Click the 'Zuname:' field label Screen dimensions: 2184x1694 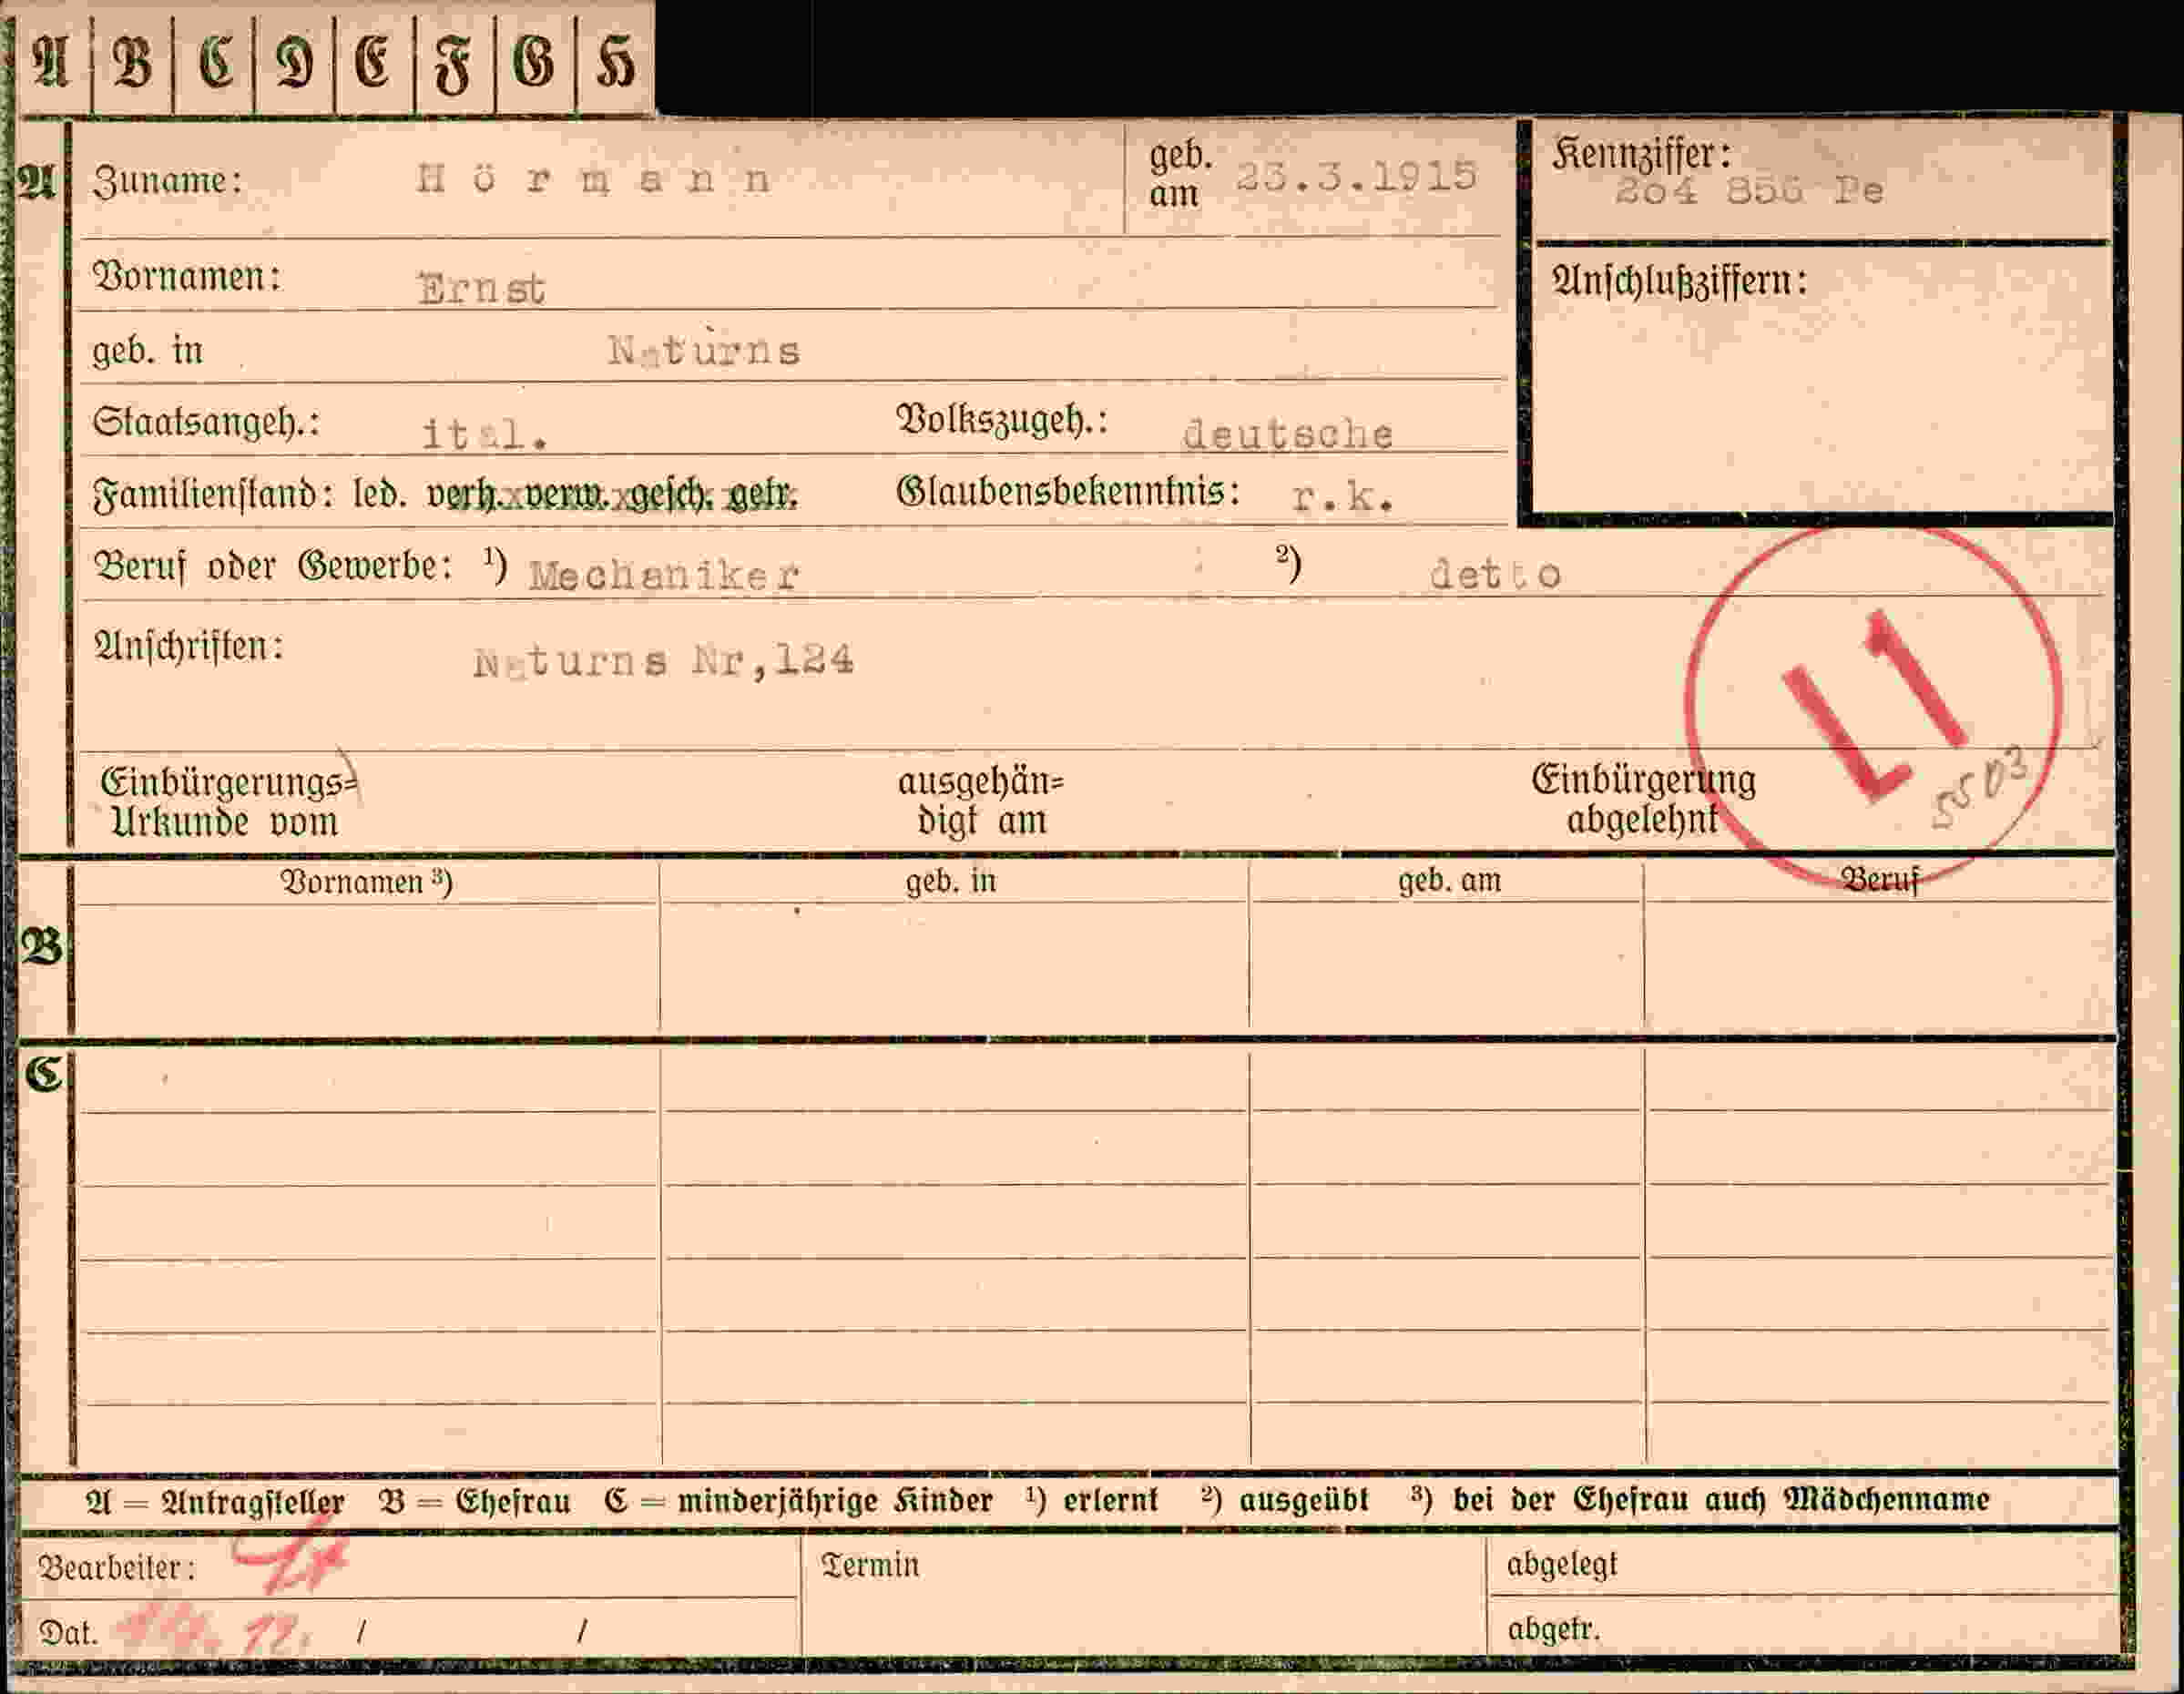[x=167, y=181]
